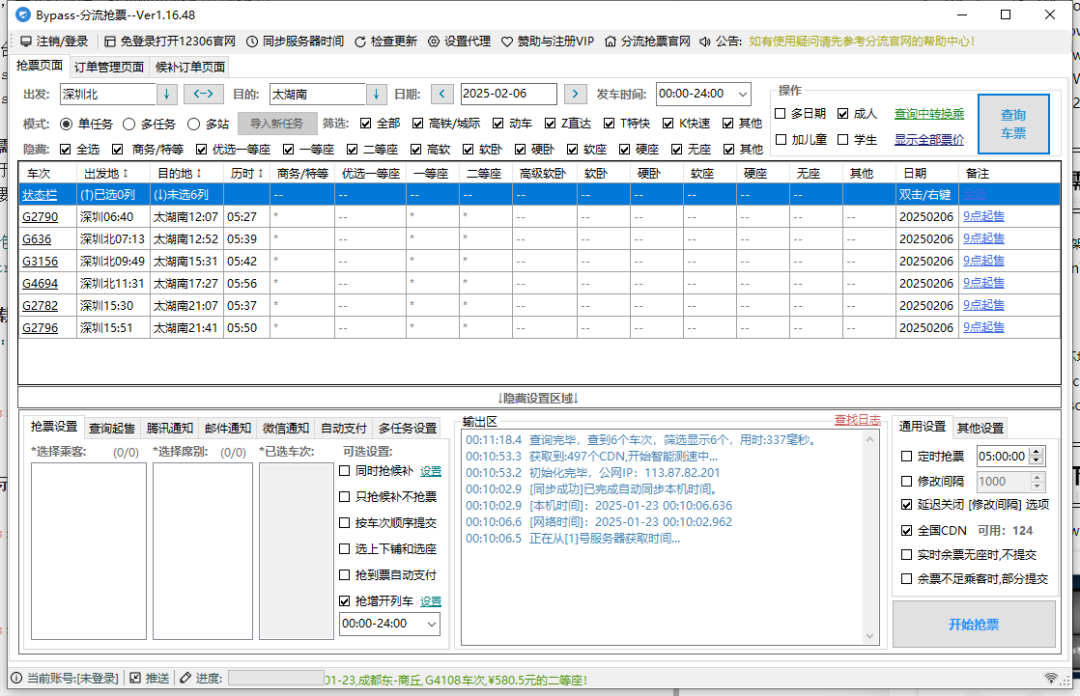Click the 查询车票 button

click(1013, 123)
